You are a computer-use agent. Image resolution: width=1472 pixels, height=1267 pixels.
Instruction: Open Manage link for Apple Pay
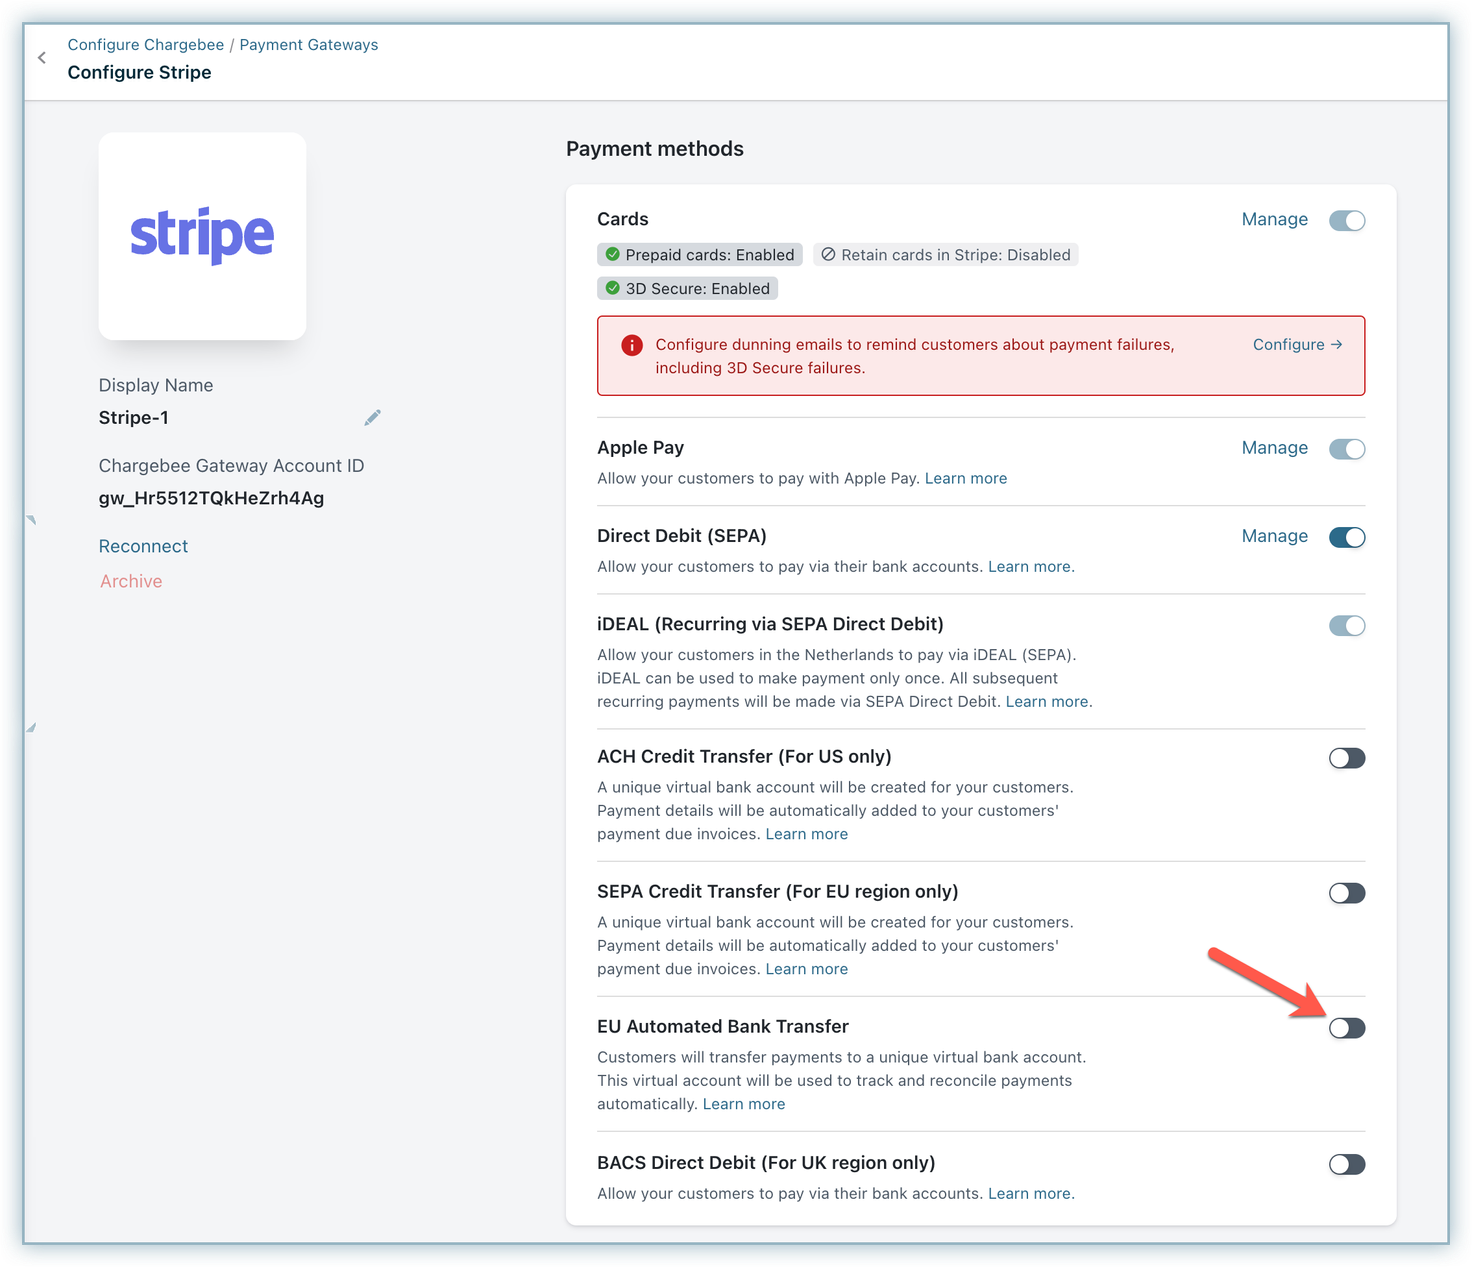click(1274, 448)
